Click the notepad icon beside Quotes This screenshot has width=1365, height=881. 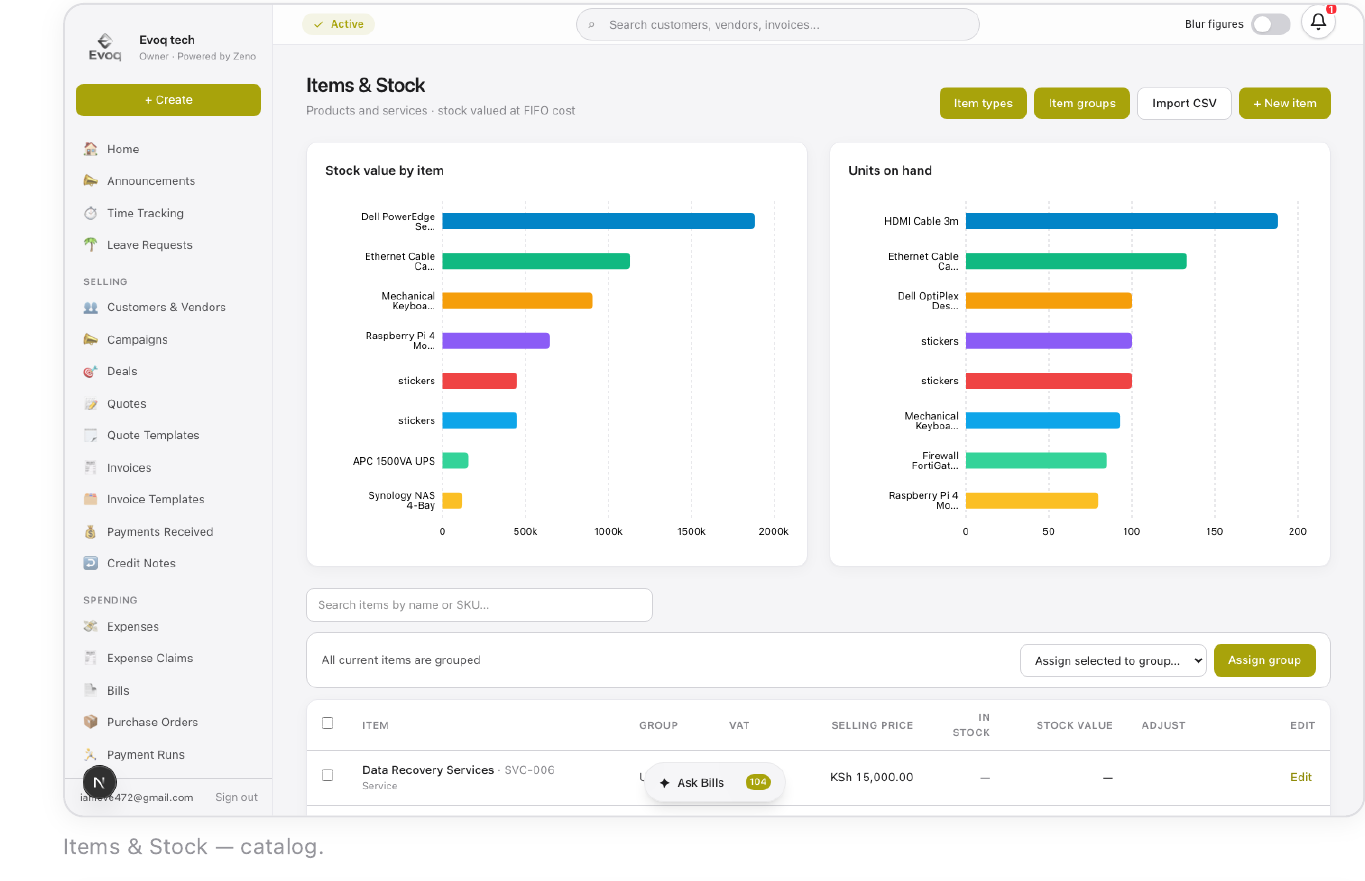point(91,404)
